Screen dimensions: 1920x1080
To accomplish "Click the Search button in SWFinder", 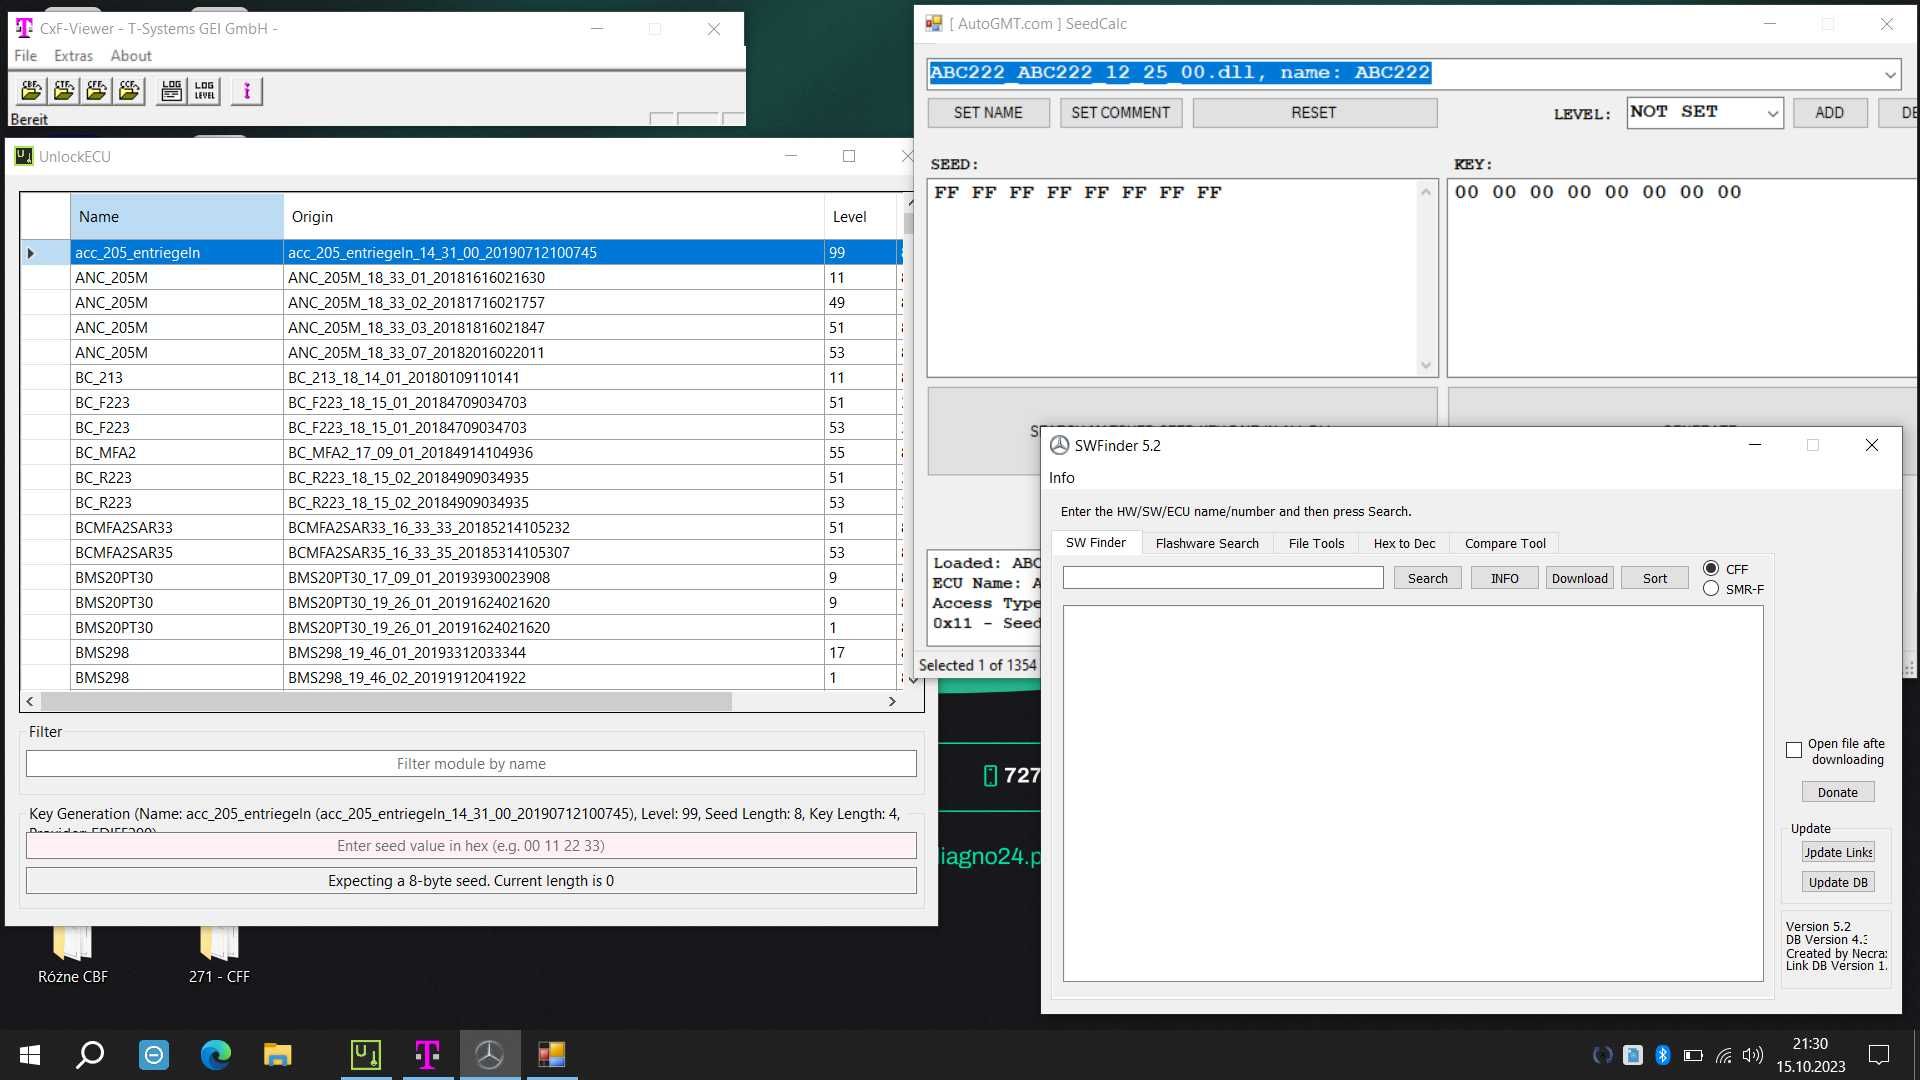I will pyautogui.click(x=1428, y=579).
